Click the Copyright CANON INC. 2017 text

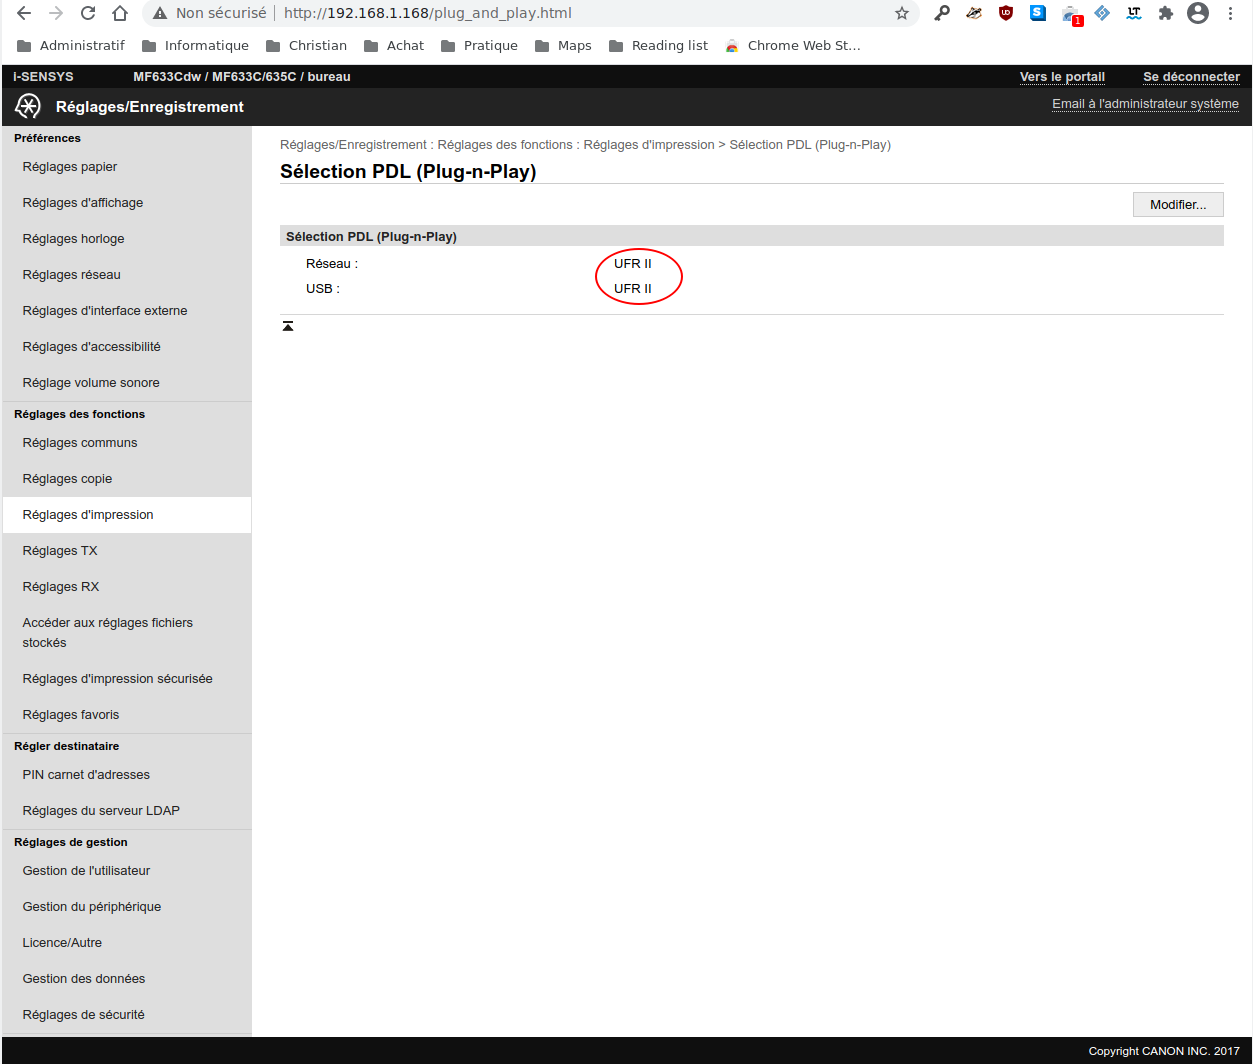pyautogui.click(x=1164, y=1051)
